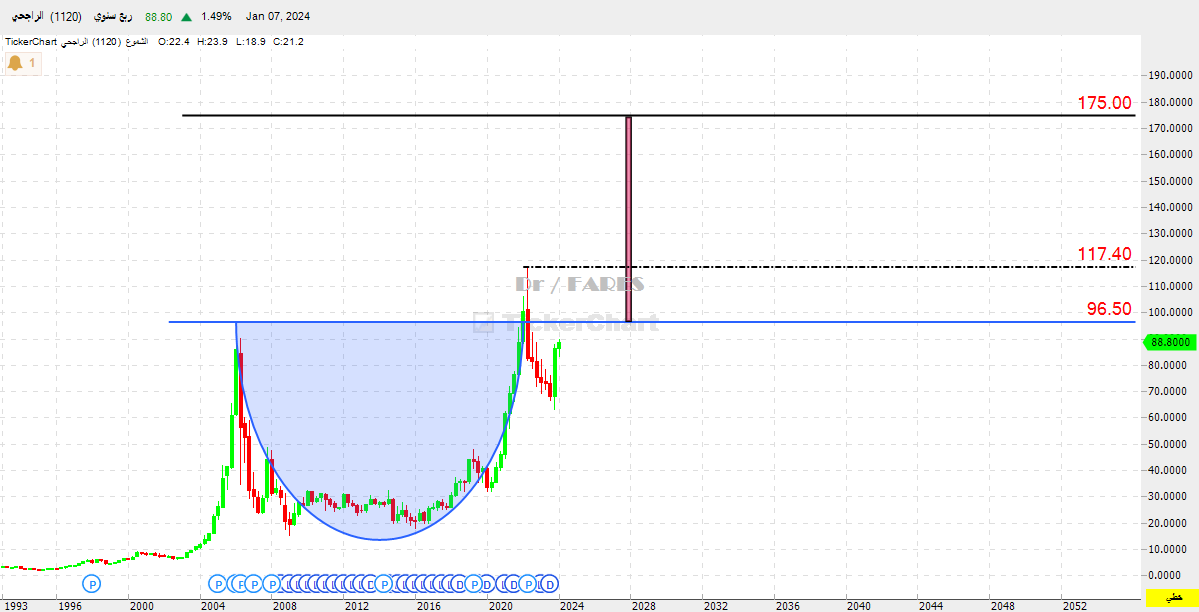This screenshot has height=612, width=1199.
Task: Select the blue horizontal line at 96.50
Action: 651,321
